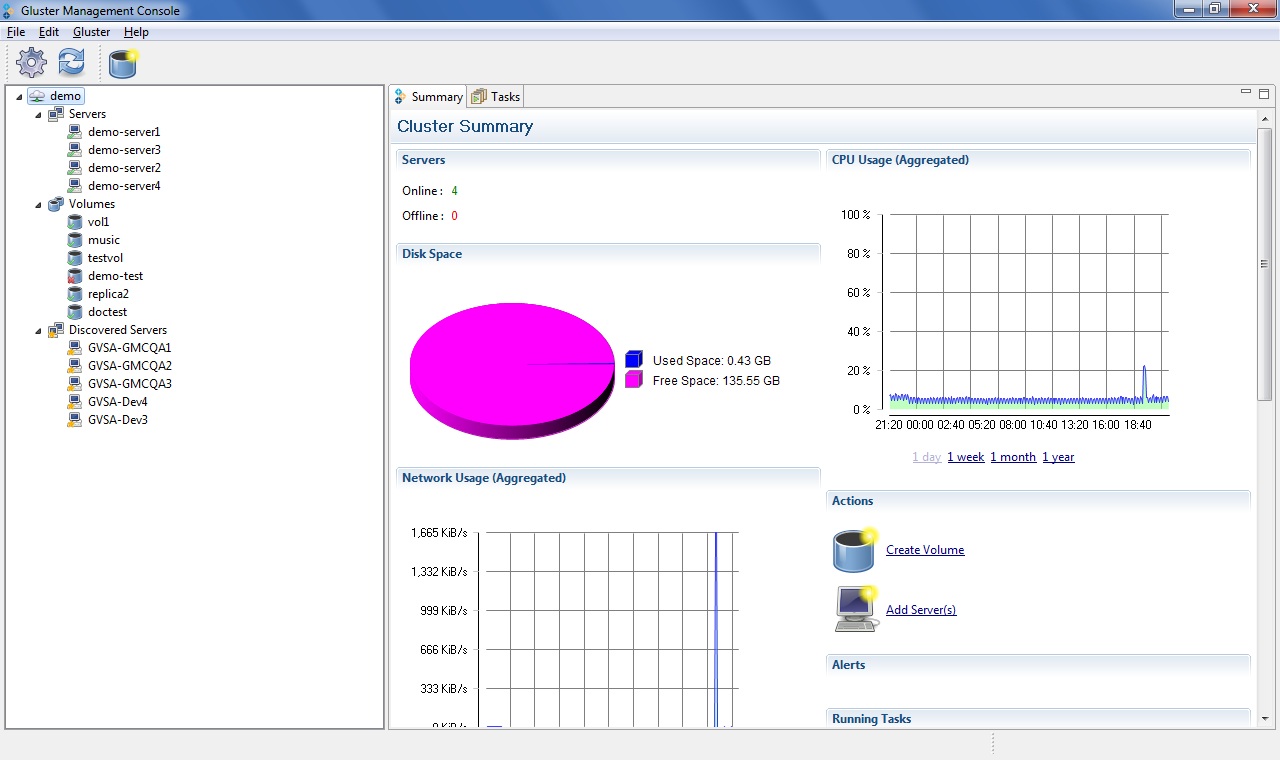Open the Gluster menu
This screenshot has width=1280, height=760.
pyautogui.click(x=91, y=32)
